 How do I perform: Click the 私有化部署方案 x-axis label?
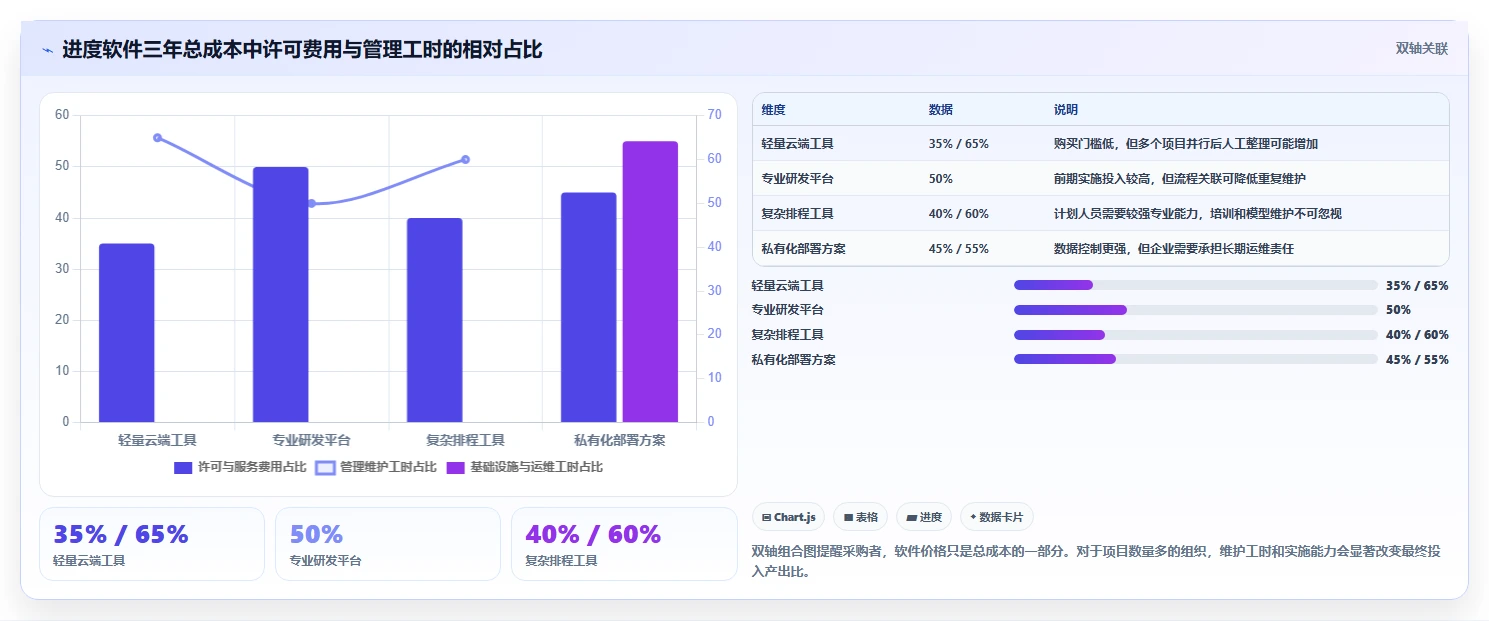(619, 440)
